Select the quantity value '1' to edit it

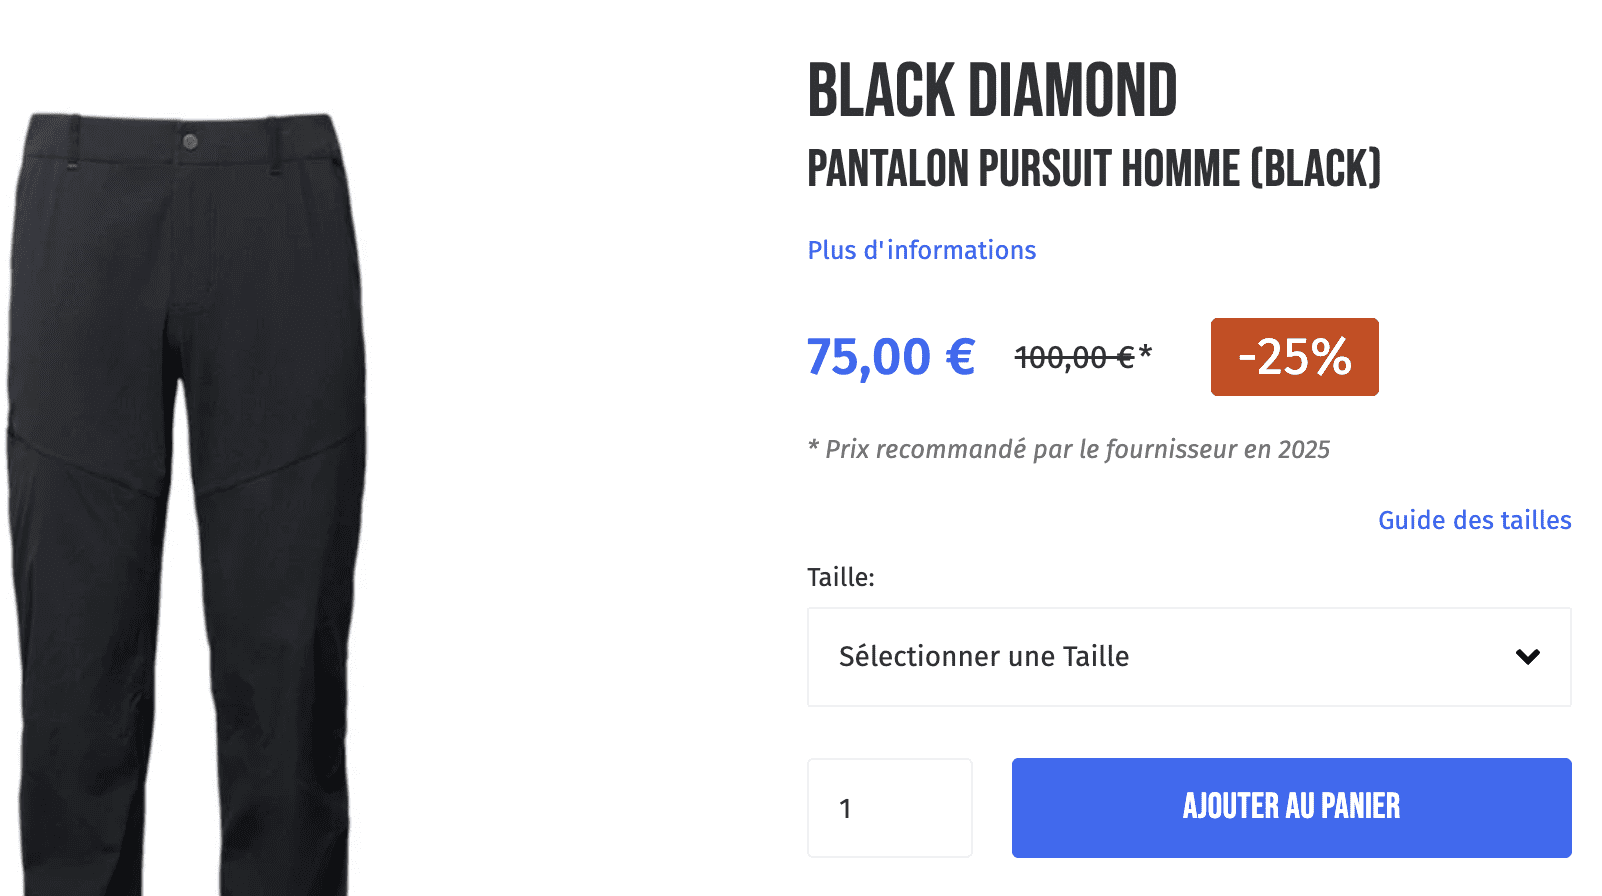pyautogui.click(x=847, y=808)
